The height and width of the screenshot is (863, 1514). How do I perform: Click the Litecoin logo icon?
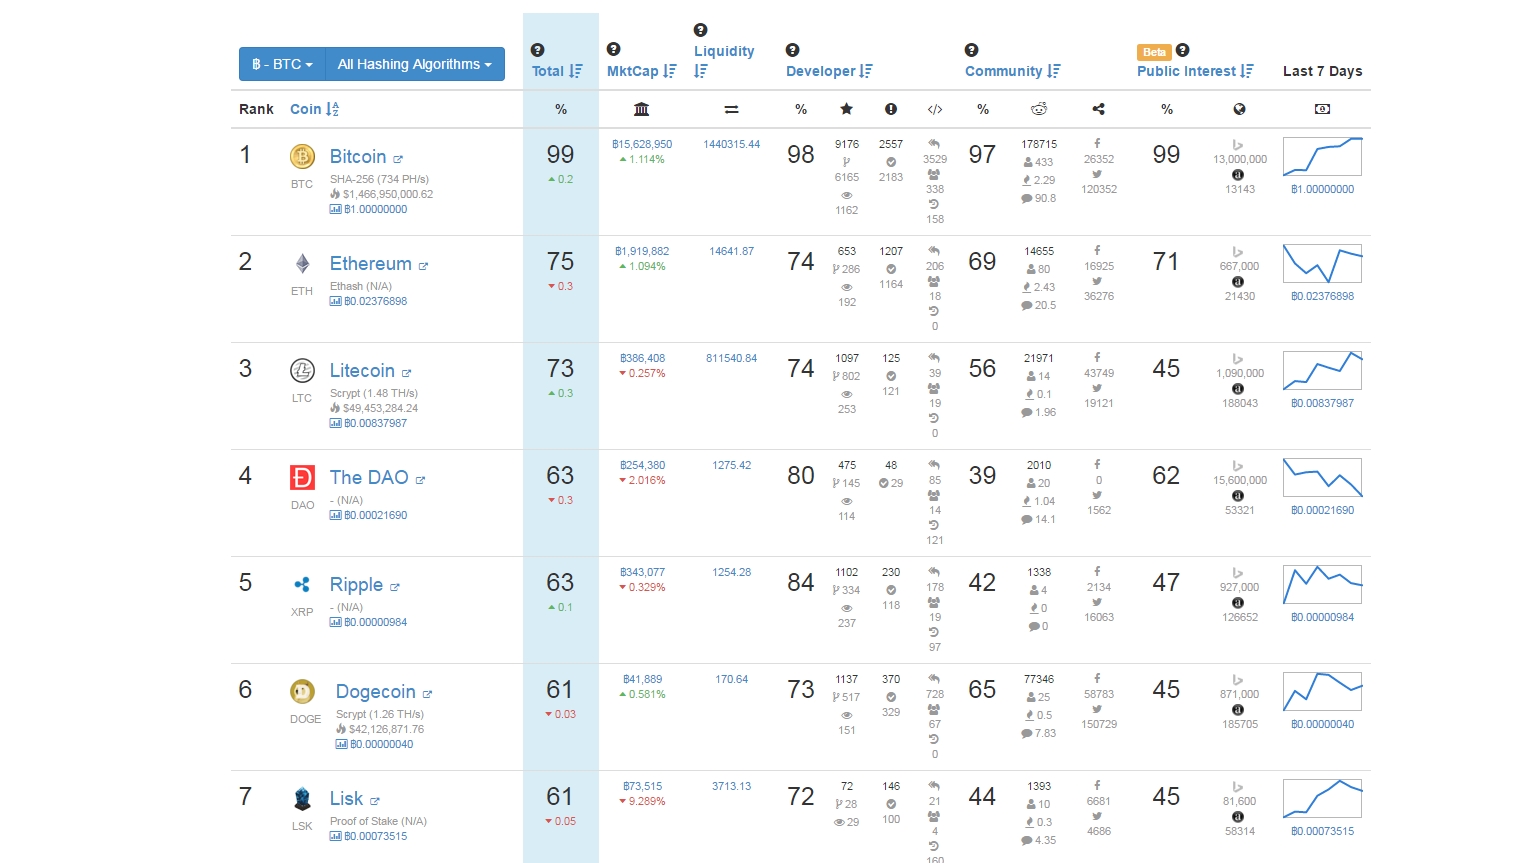[x=302, y=370]
